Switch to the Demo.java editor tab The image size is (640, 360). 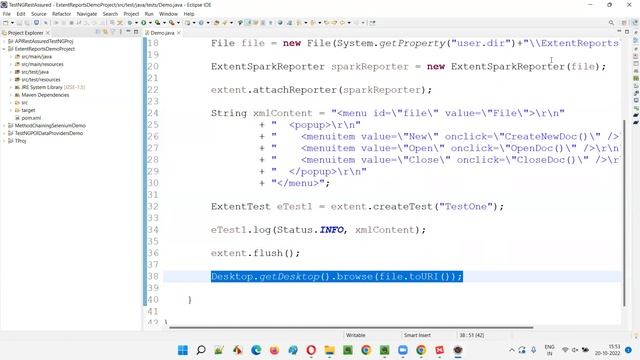click(x=162, y=33)
